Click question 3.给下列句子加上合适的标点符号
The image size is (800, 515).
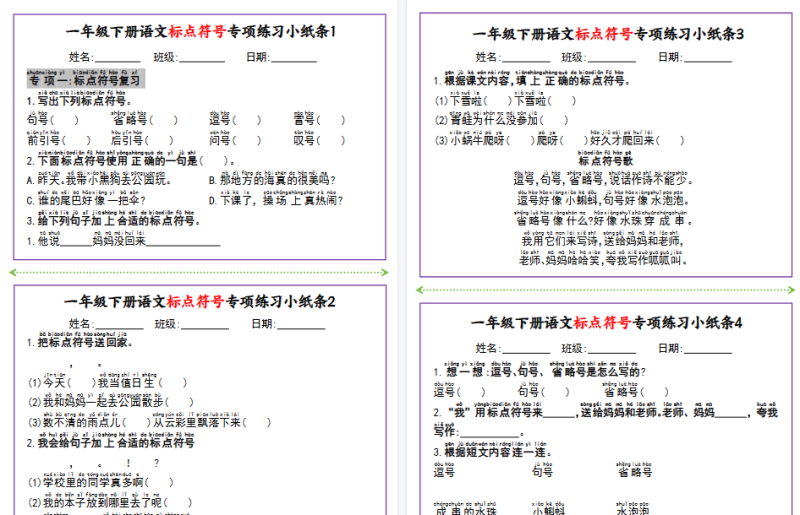[113, 220]
